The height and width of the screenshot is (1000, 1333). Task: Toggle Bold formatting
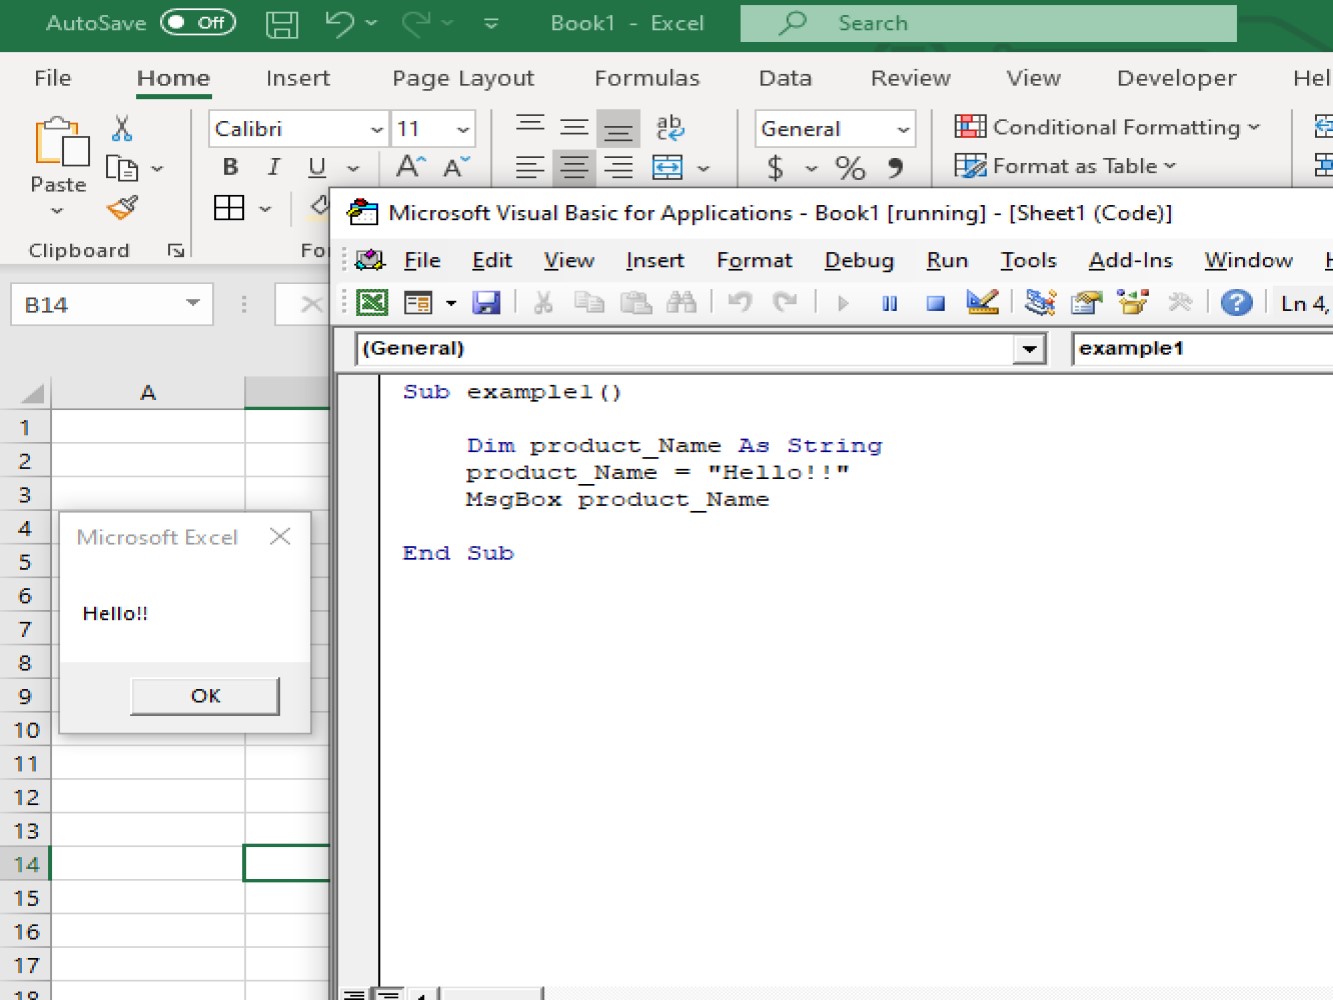[231, 168]
